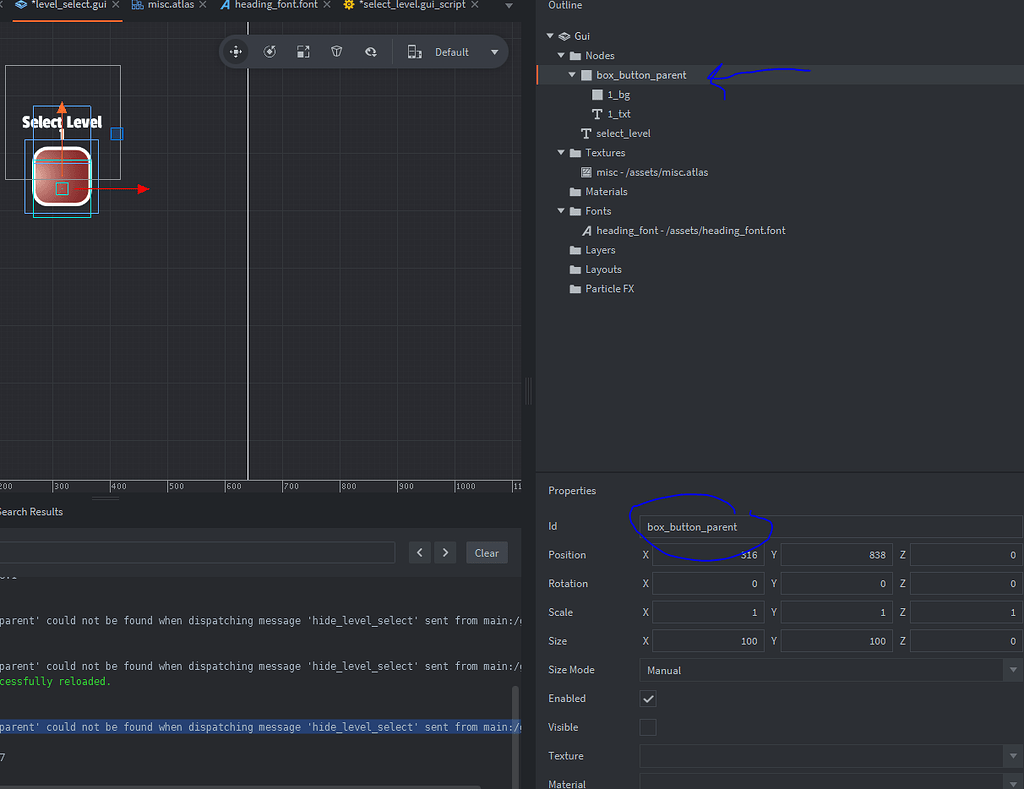Screen dimensions: 1024x789
Task: Click the simulated resolution device icon
Action: pyautogui.click(x=416, y=52)
